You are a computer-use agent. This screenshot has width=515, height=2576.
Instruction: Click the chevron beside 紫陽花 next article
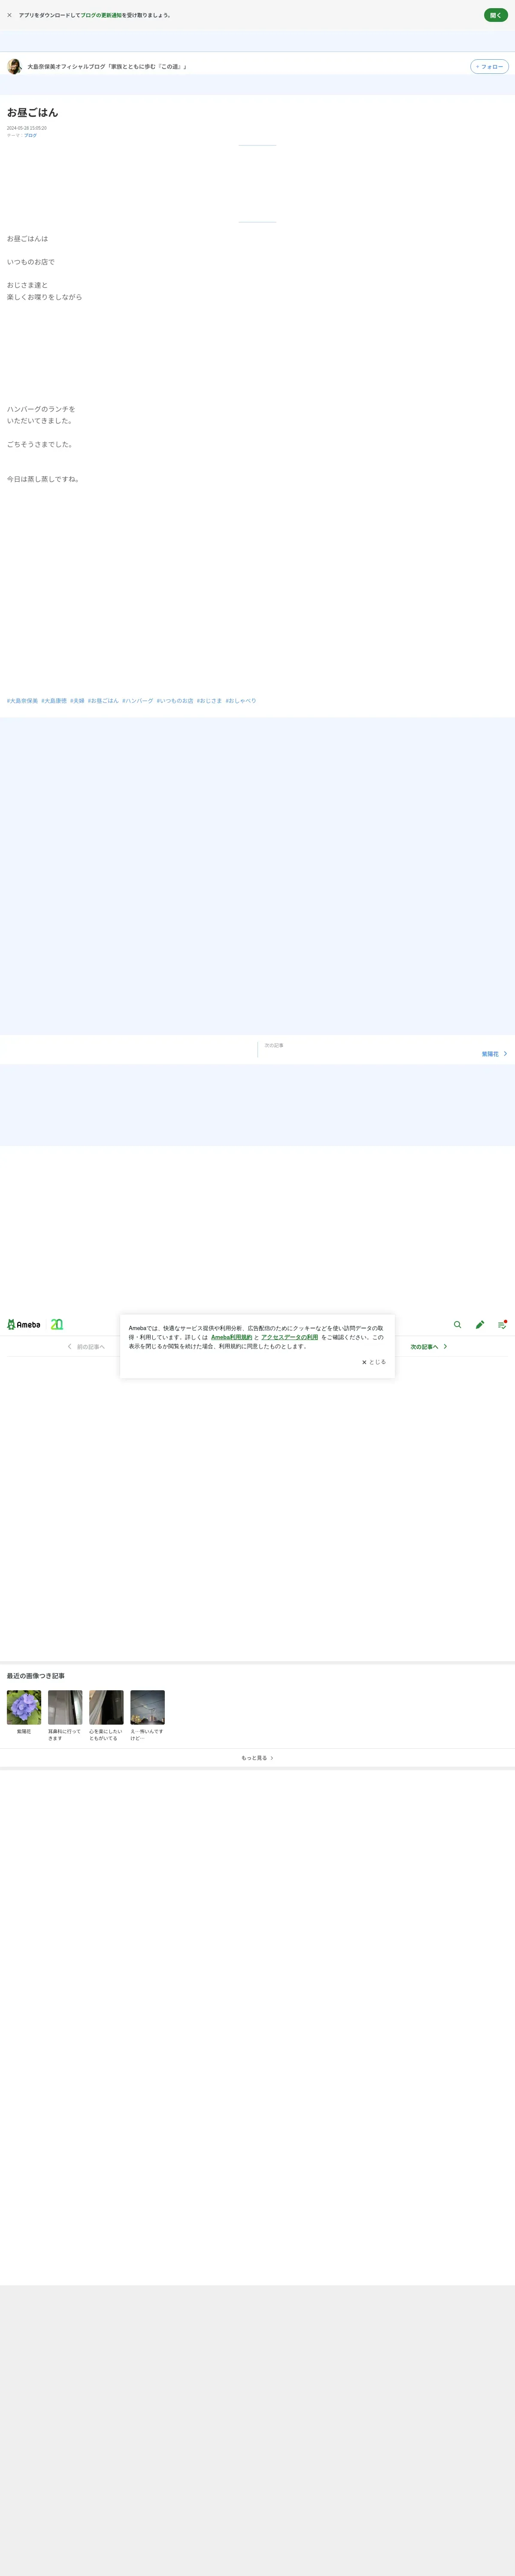[x=506, y=1054]
